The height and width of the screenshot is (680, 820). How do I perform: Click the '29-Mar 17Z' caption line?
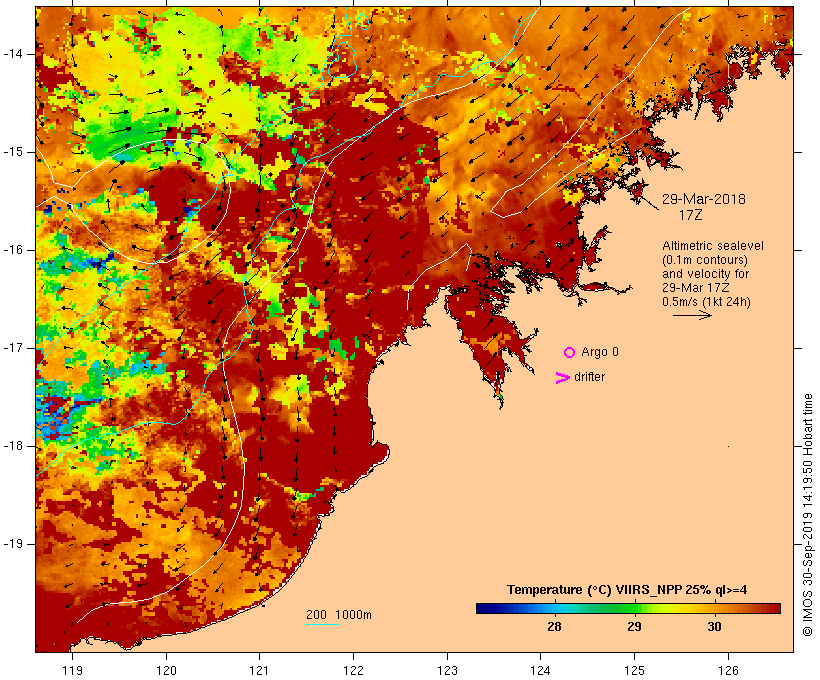[696, 288]
